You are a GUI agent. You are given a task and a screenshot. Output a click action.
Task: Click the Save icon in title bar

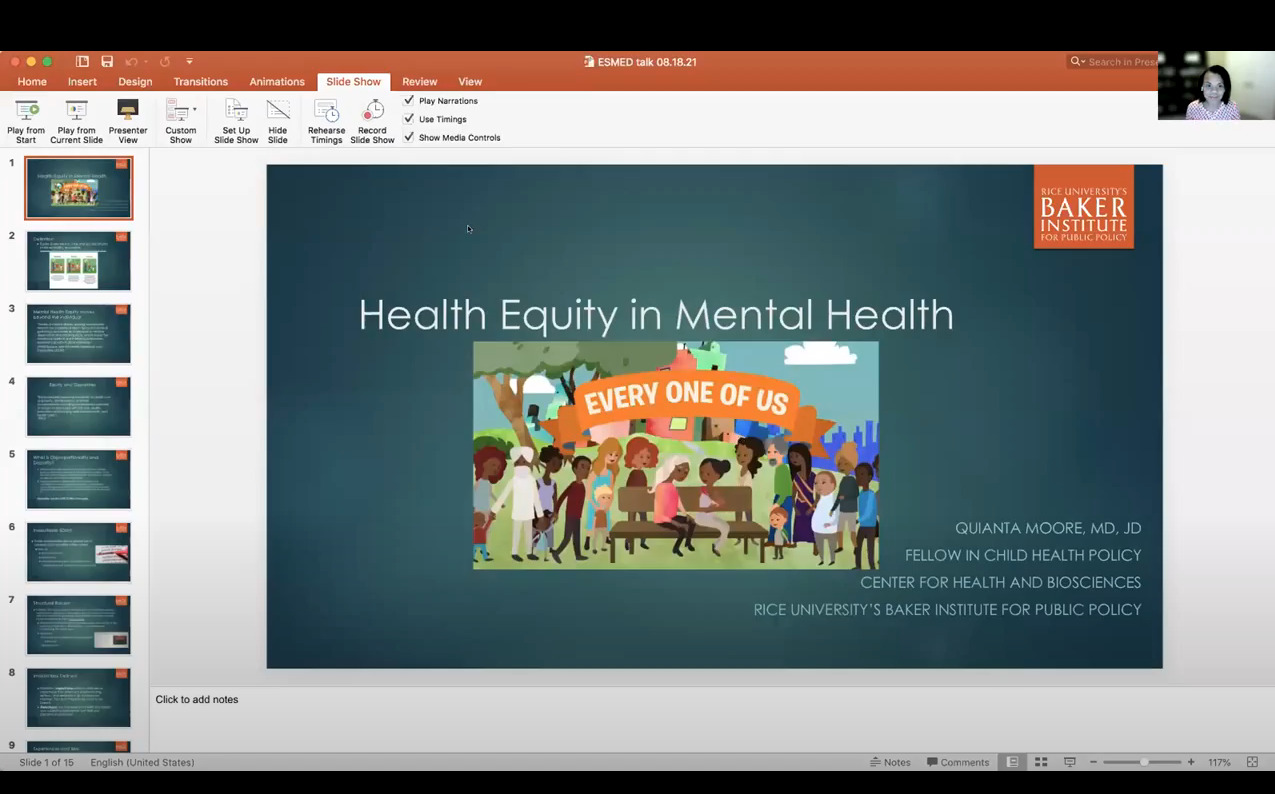[x=107, y=62]
